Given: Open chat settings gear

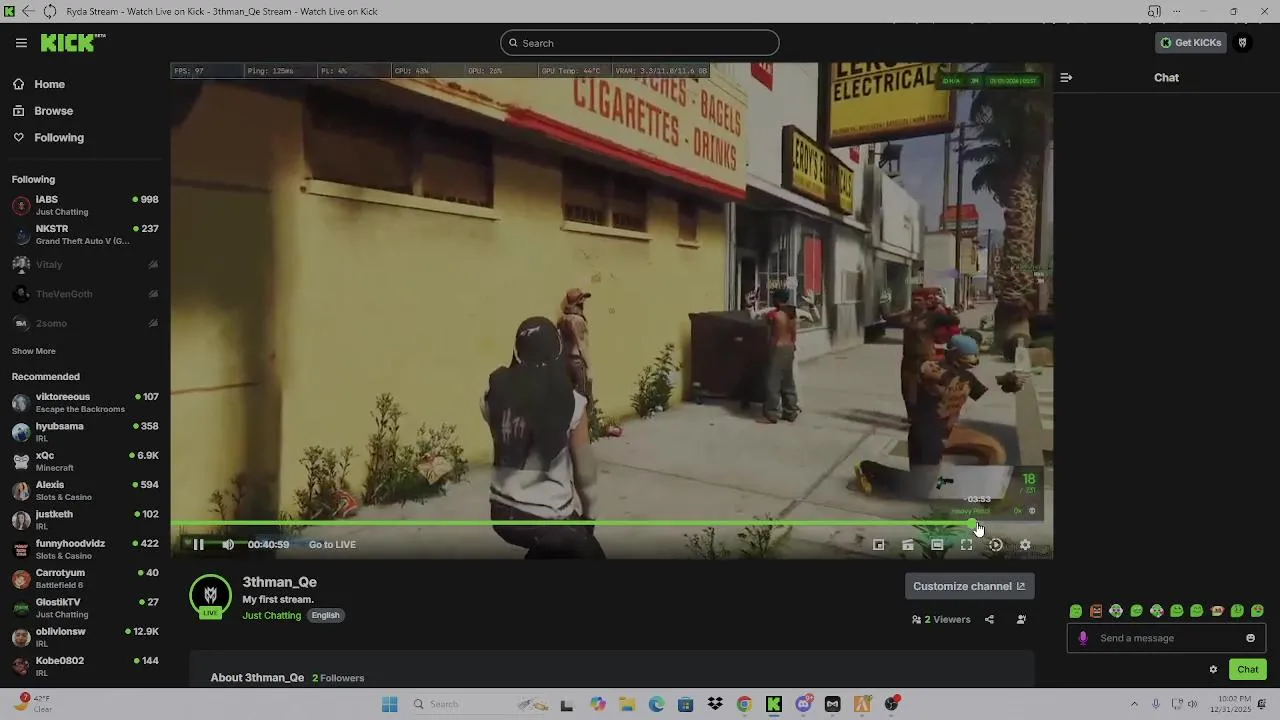Looking at the screenshot, I should pyautogui.click(x=1213, y=670).
